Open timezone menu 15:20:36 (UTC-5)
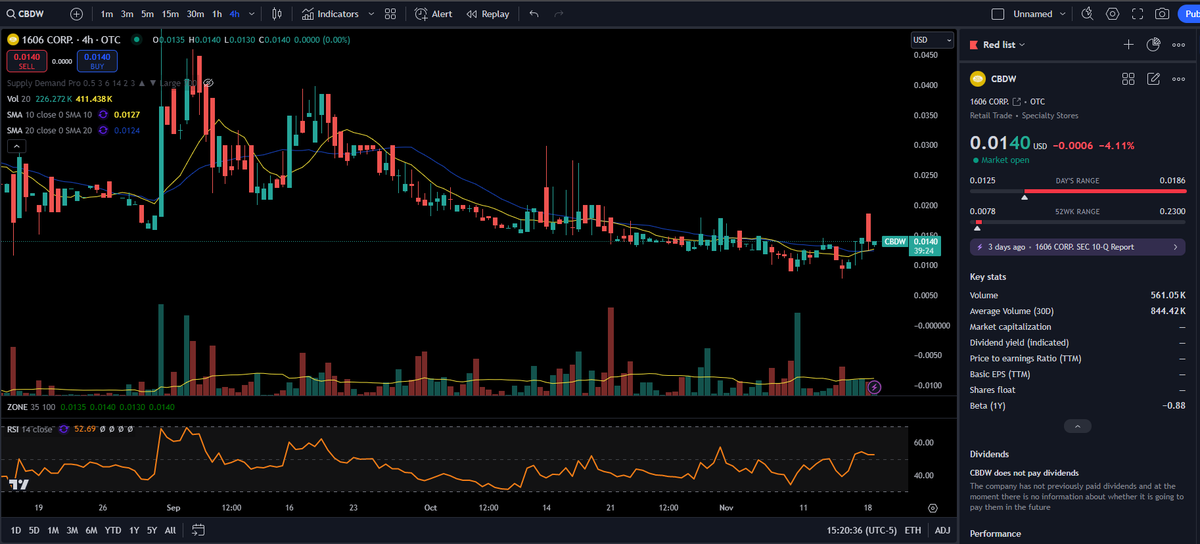This screenshot has width=1200, height=544. (x=861, y=530)
